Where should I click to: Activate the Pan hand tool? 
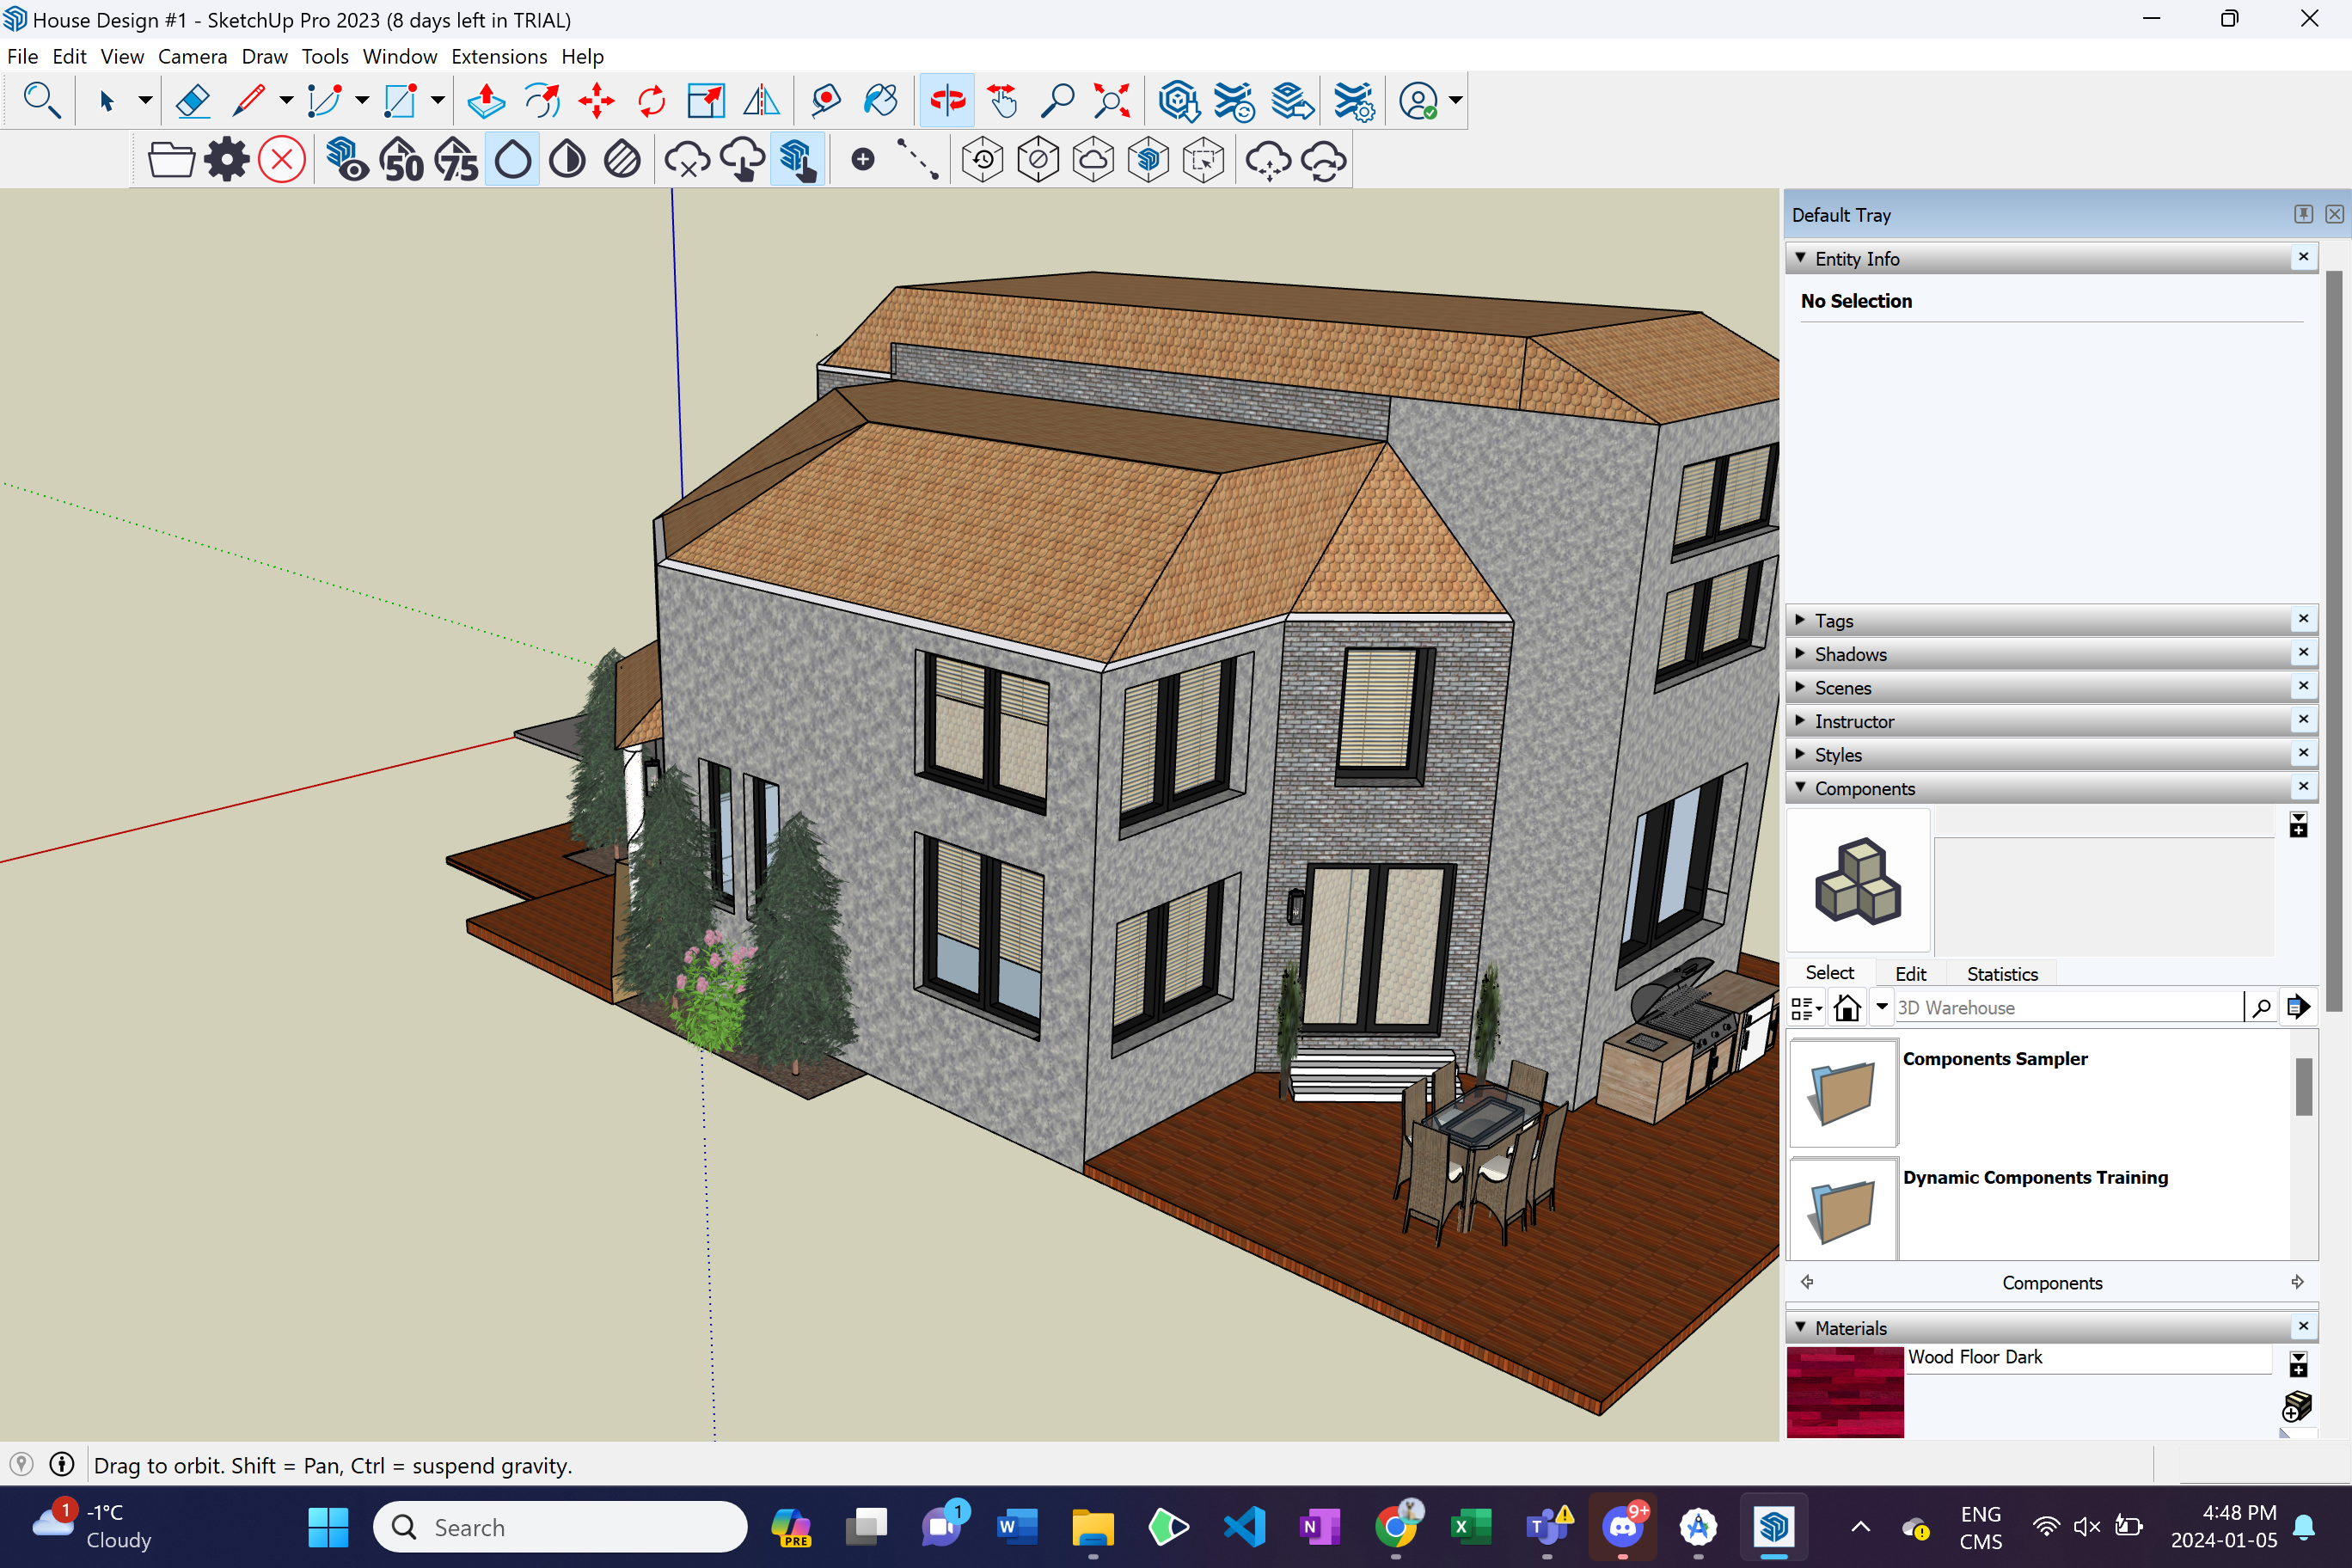pyautogui.click(x=1002, y=101)
